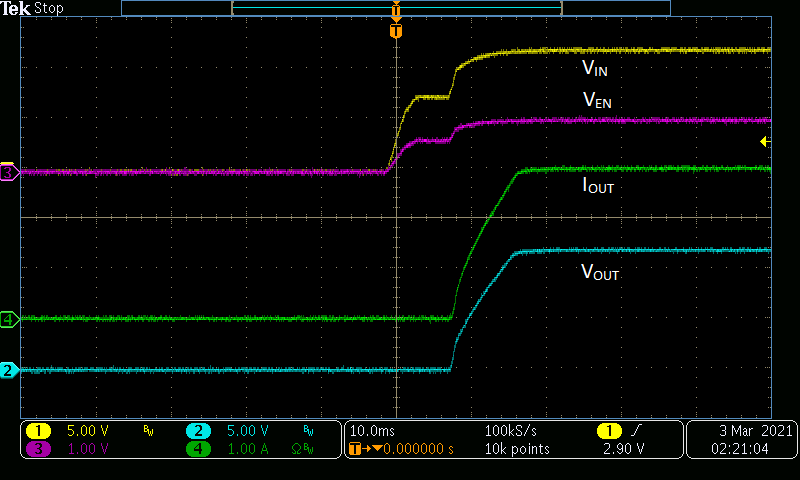Screen dimensions: 800x480
Task: Click the 100kS/s sample rate readout
Action: pos(511,431)
